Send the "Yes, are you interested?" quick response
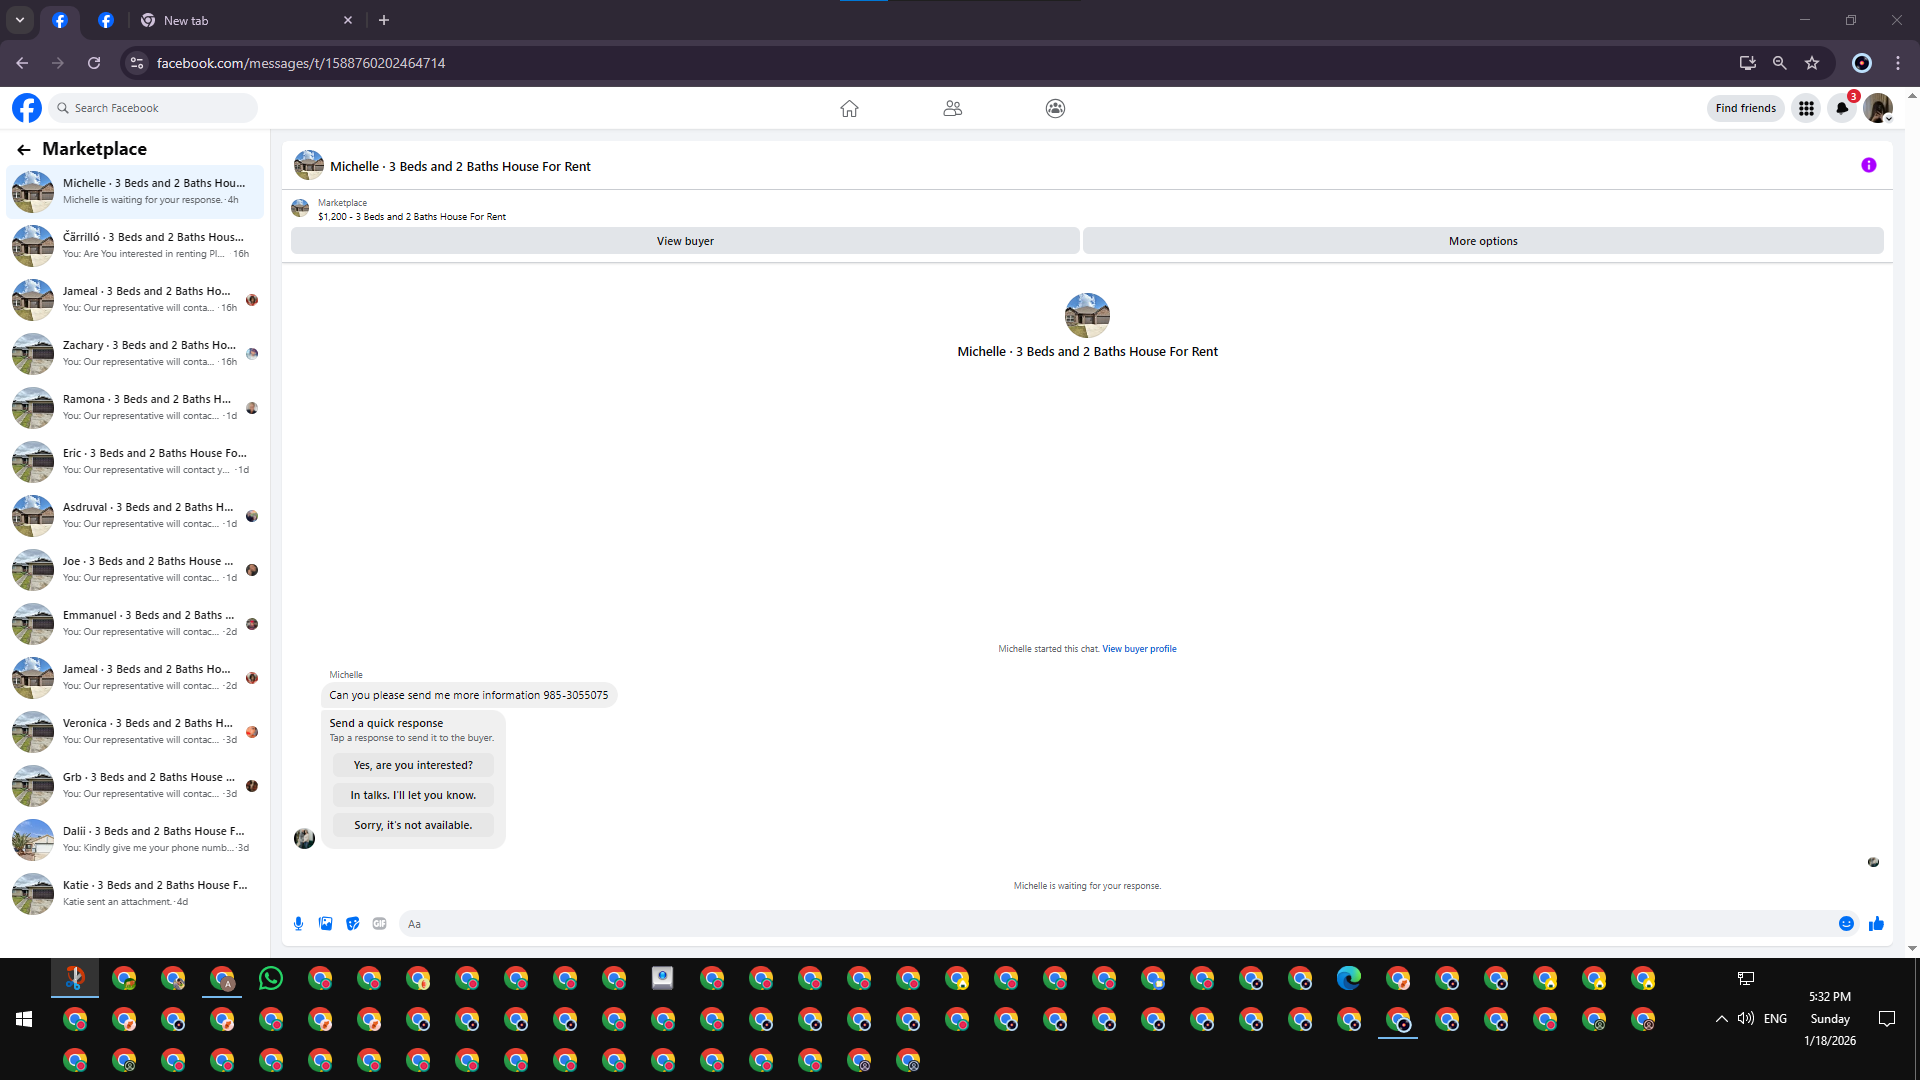Screen dimensions: 1920x1080 413,765
